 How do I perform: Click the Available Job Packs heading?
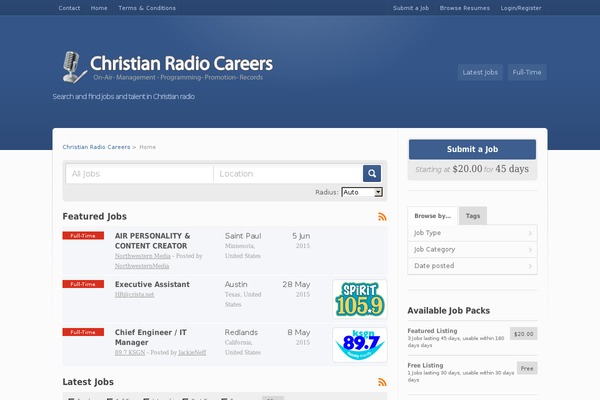pyautogui.click(x=448, y=310)
